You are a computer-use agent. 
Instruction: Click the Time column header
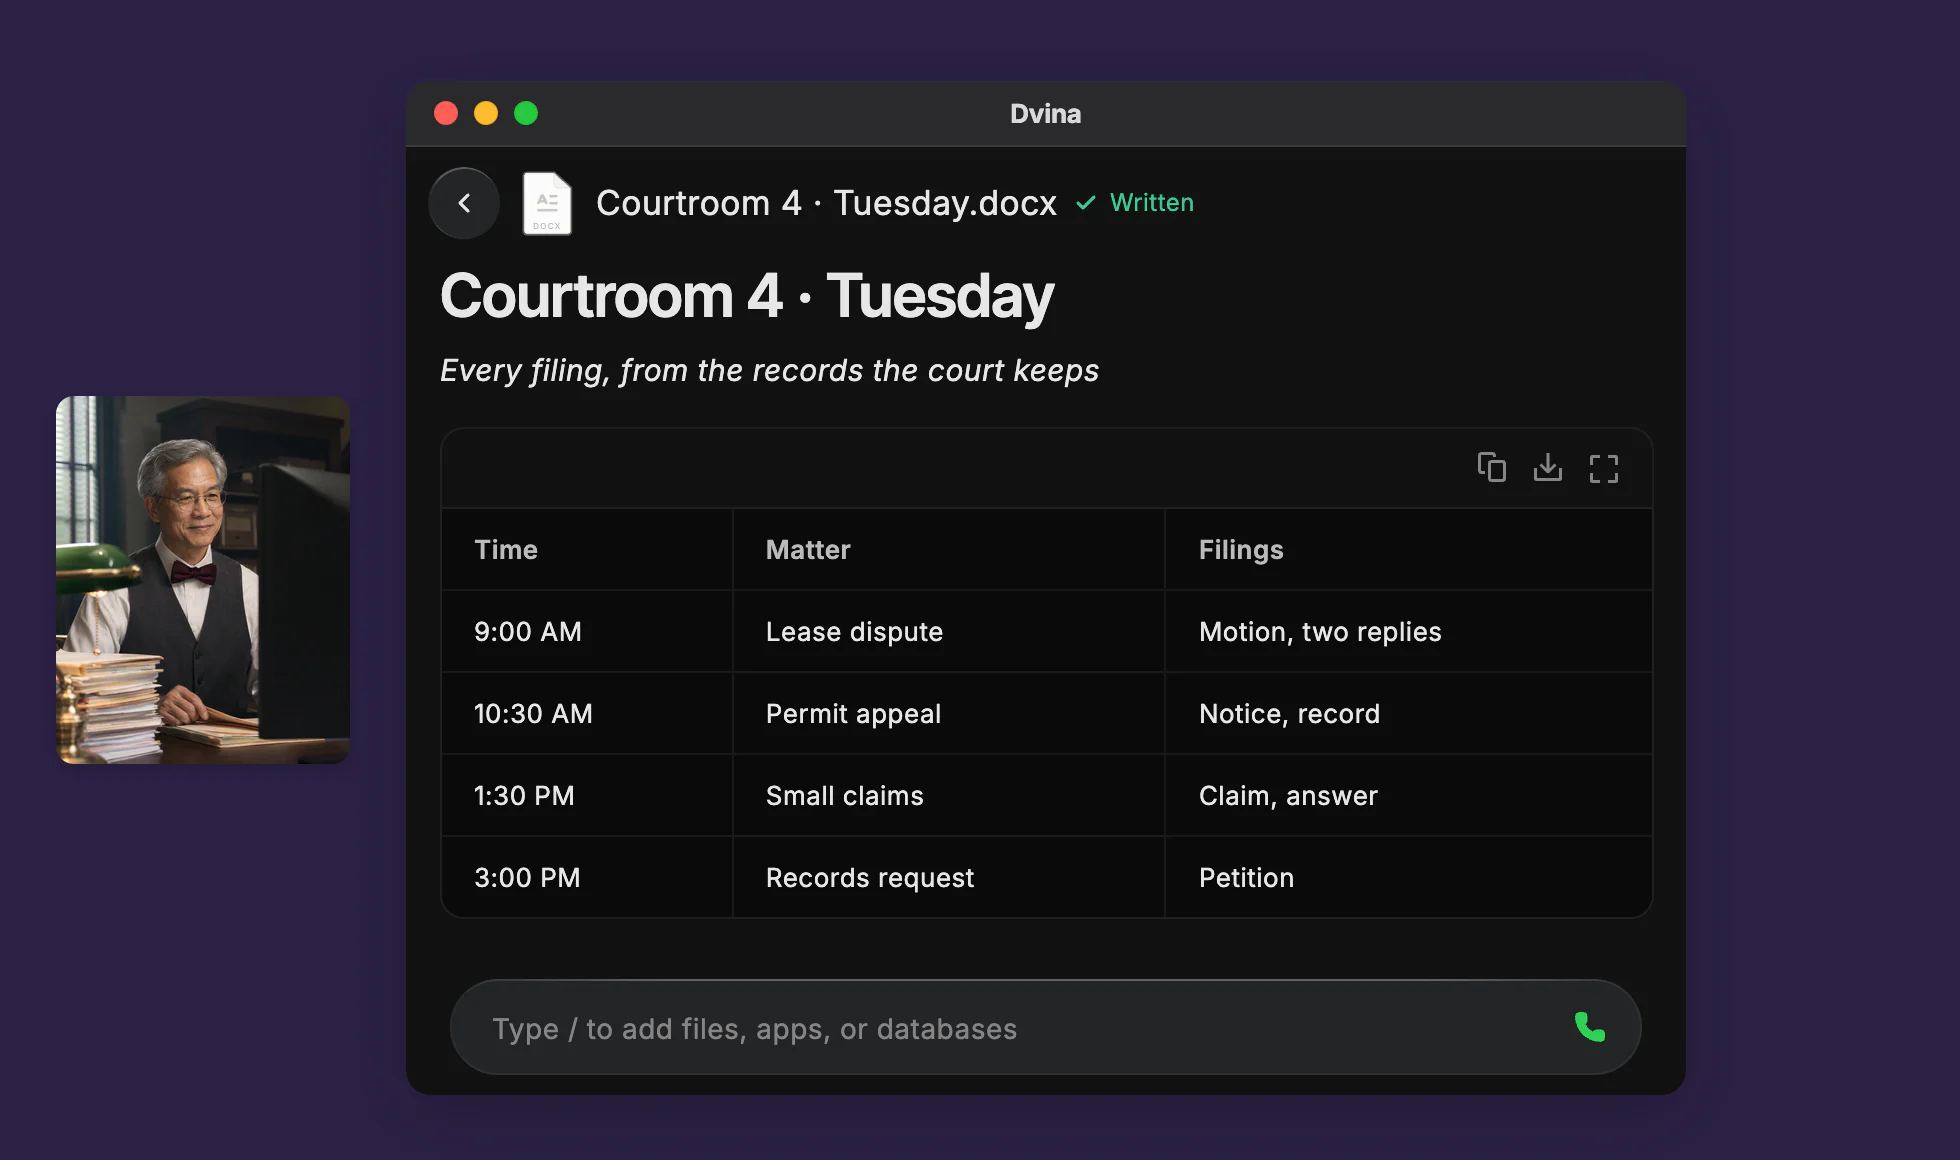pyautogui.click(x=587, y=549)
